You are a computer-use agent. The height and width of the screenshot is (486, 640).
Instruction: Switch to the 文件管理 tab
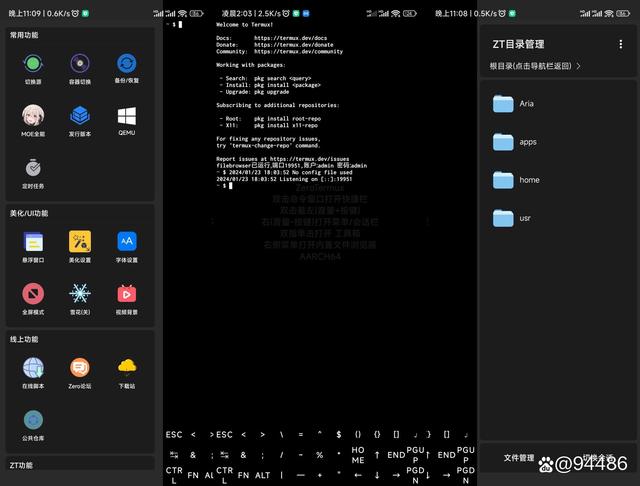[x=519, y=458]
